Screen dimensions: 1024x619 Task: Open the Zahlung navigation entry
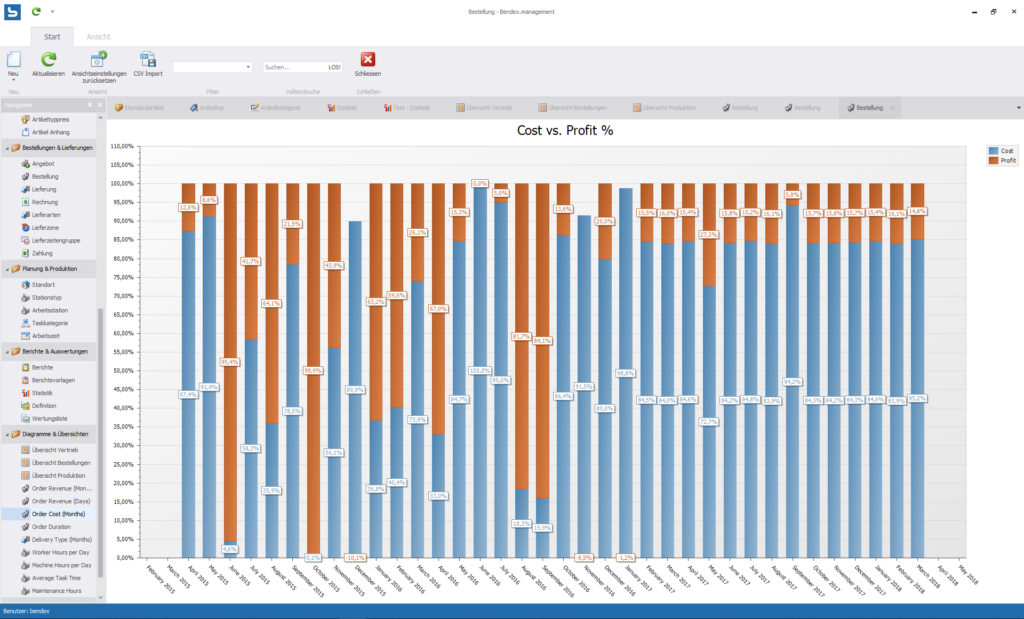(x=42, y=253)
